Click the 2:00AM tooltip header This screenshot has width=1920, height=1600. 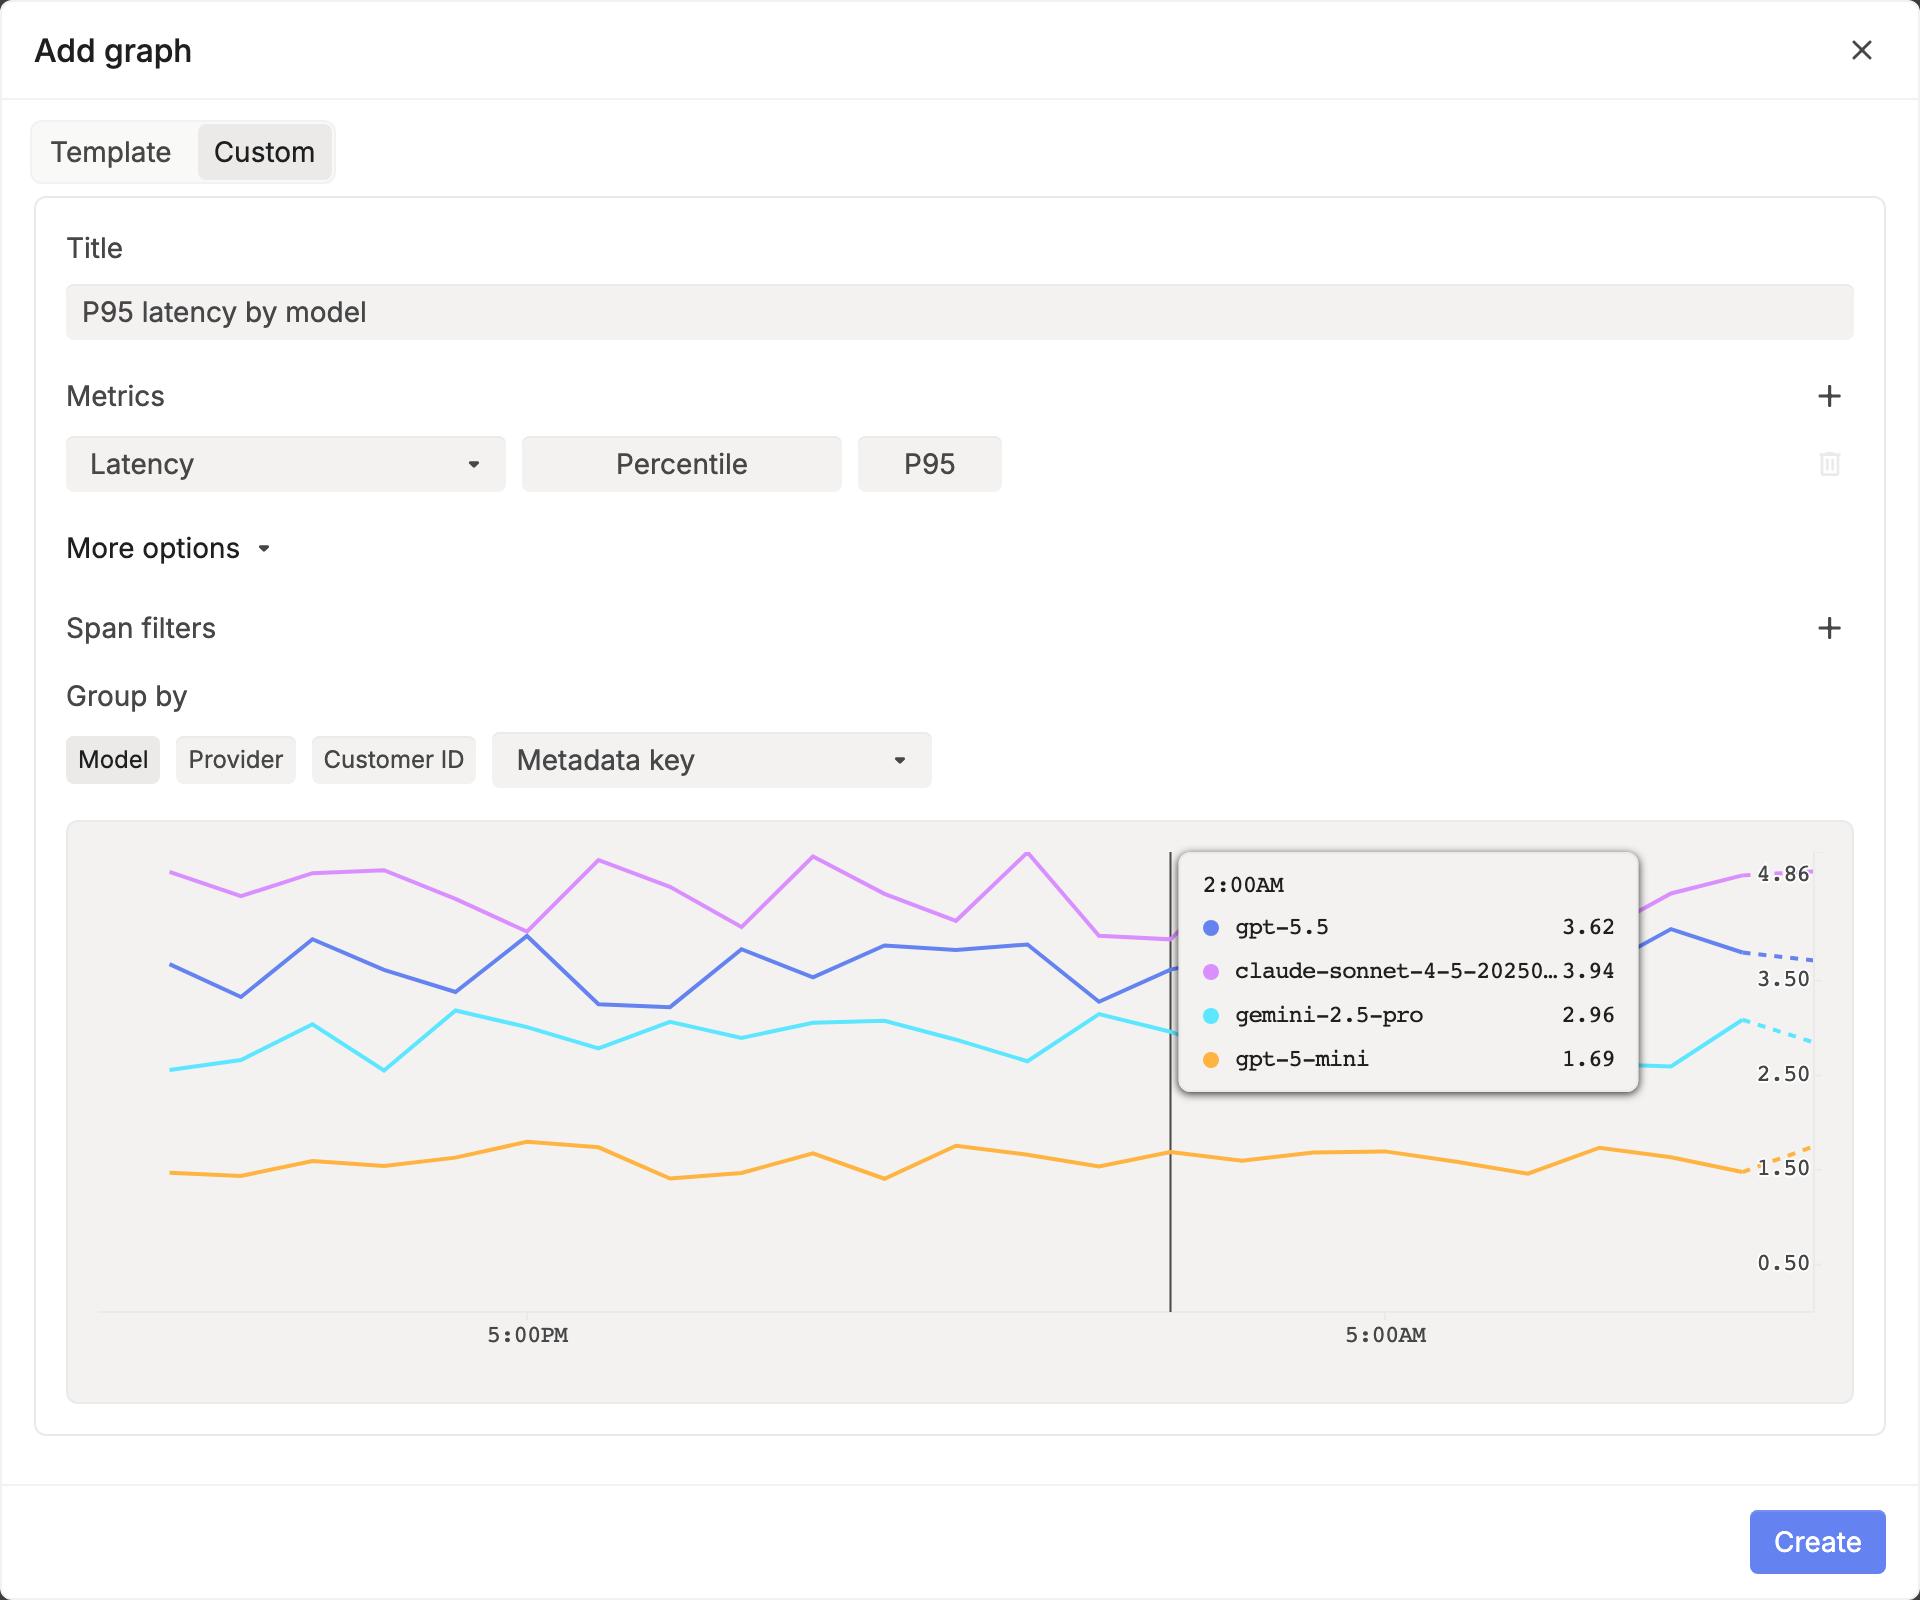point(1243,885)
